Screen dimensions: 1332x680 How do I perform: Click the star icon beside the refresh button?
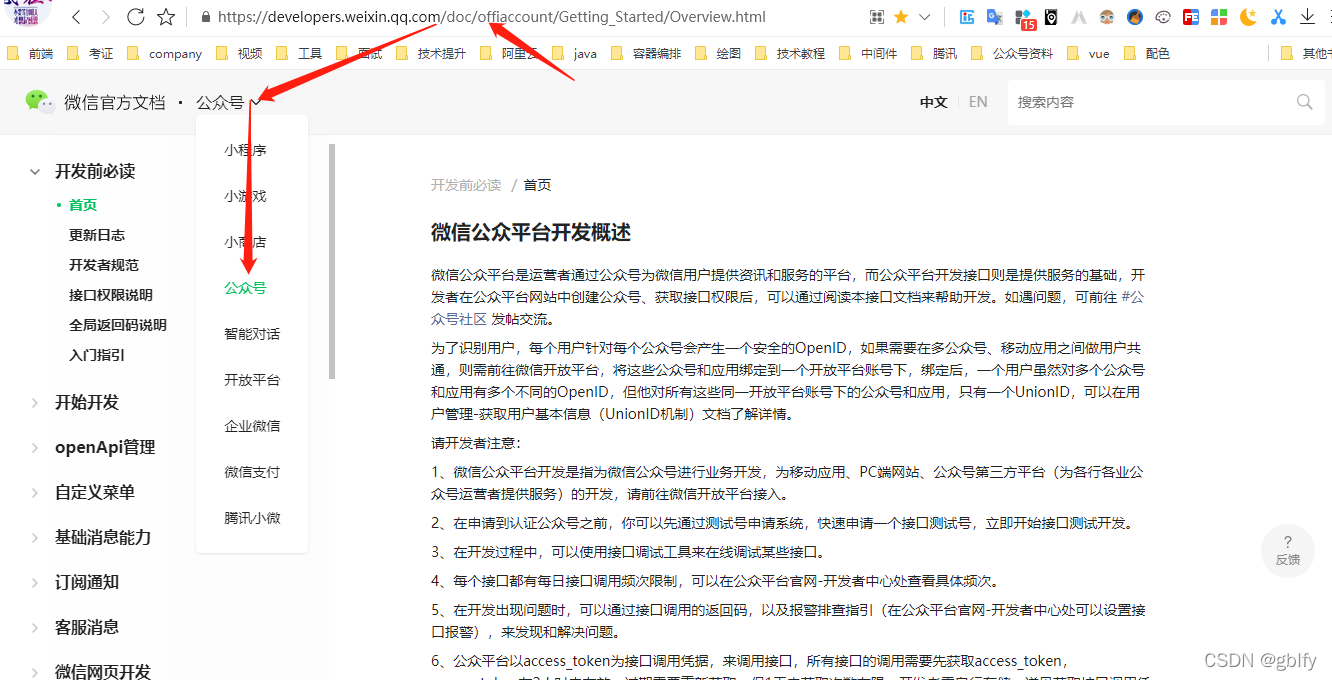coord(166,17)
